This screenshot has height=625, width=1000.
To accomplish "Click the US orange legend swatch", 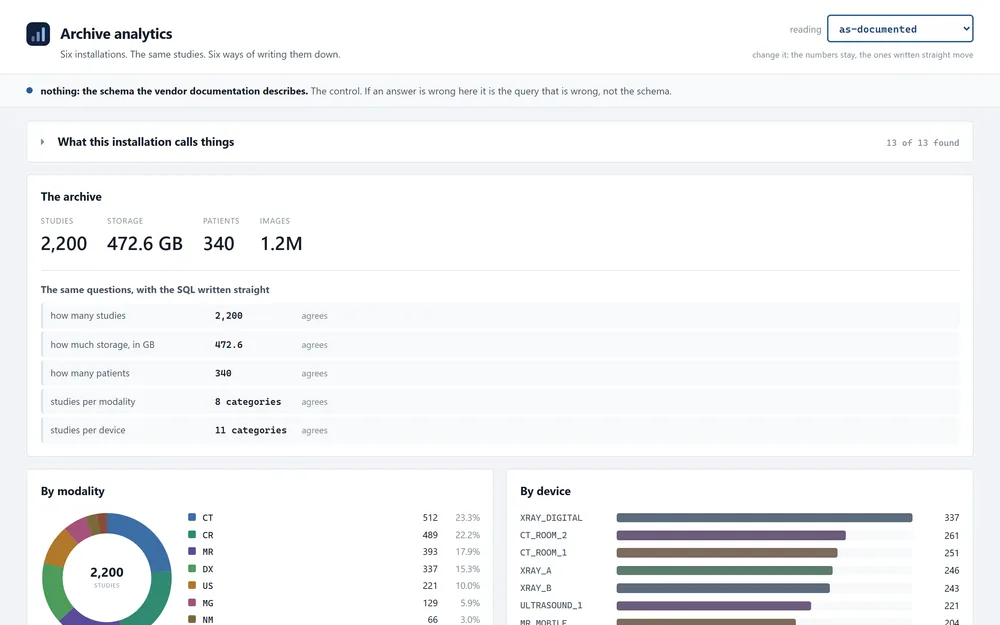I will coord(192,585).
